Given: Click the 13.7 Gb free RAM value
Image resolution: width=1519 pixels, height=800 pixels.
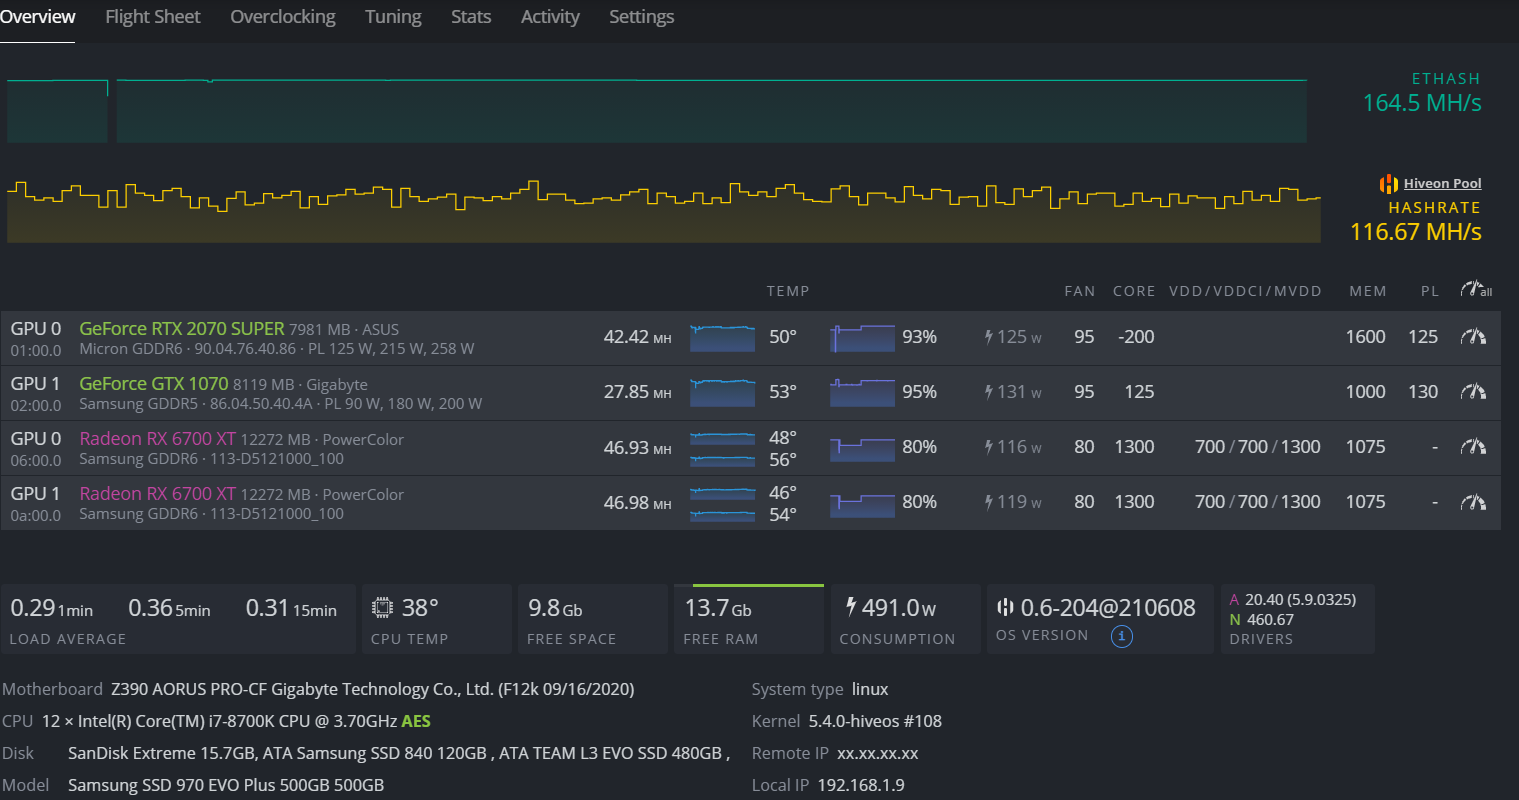Looking at the screenshot, I should coord(718,608).
